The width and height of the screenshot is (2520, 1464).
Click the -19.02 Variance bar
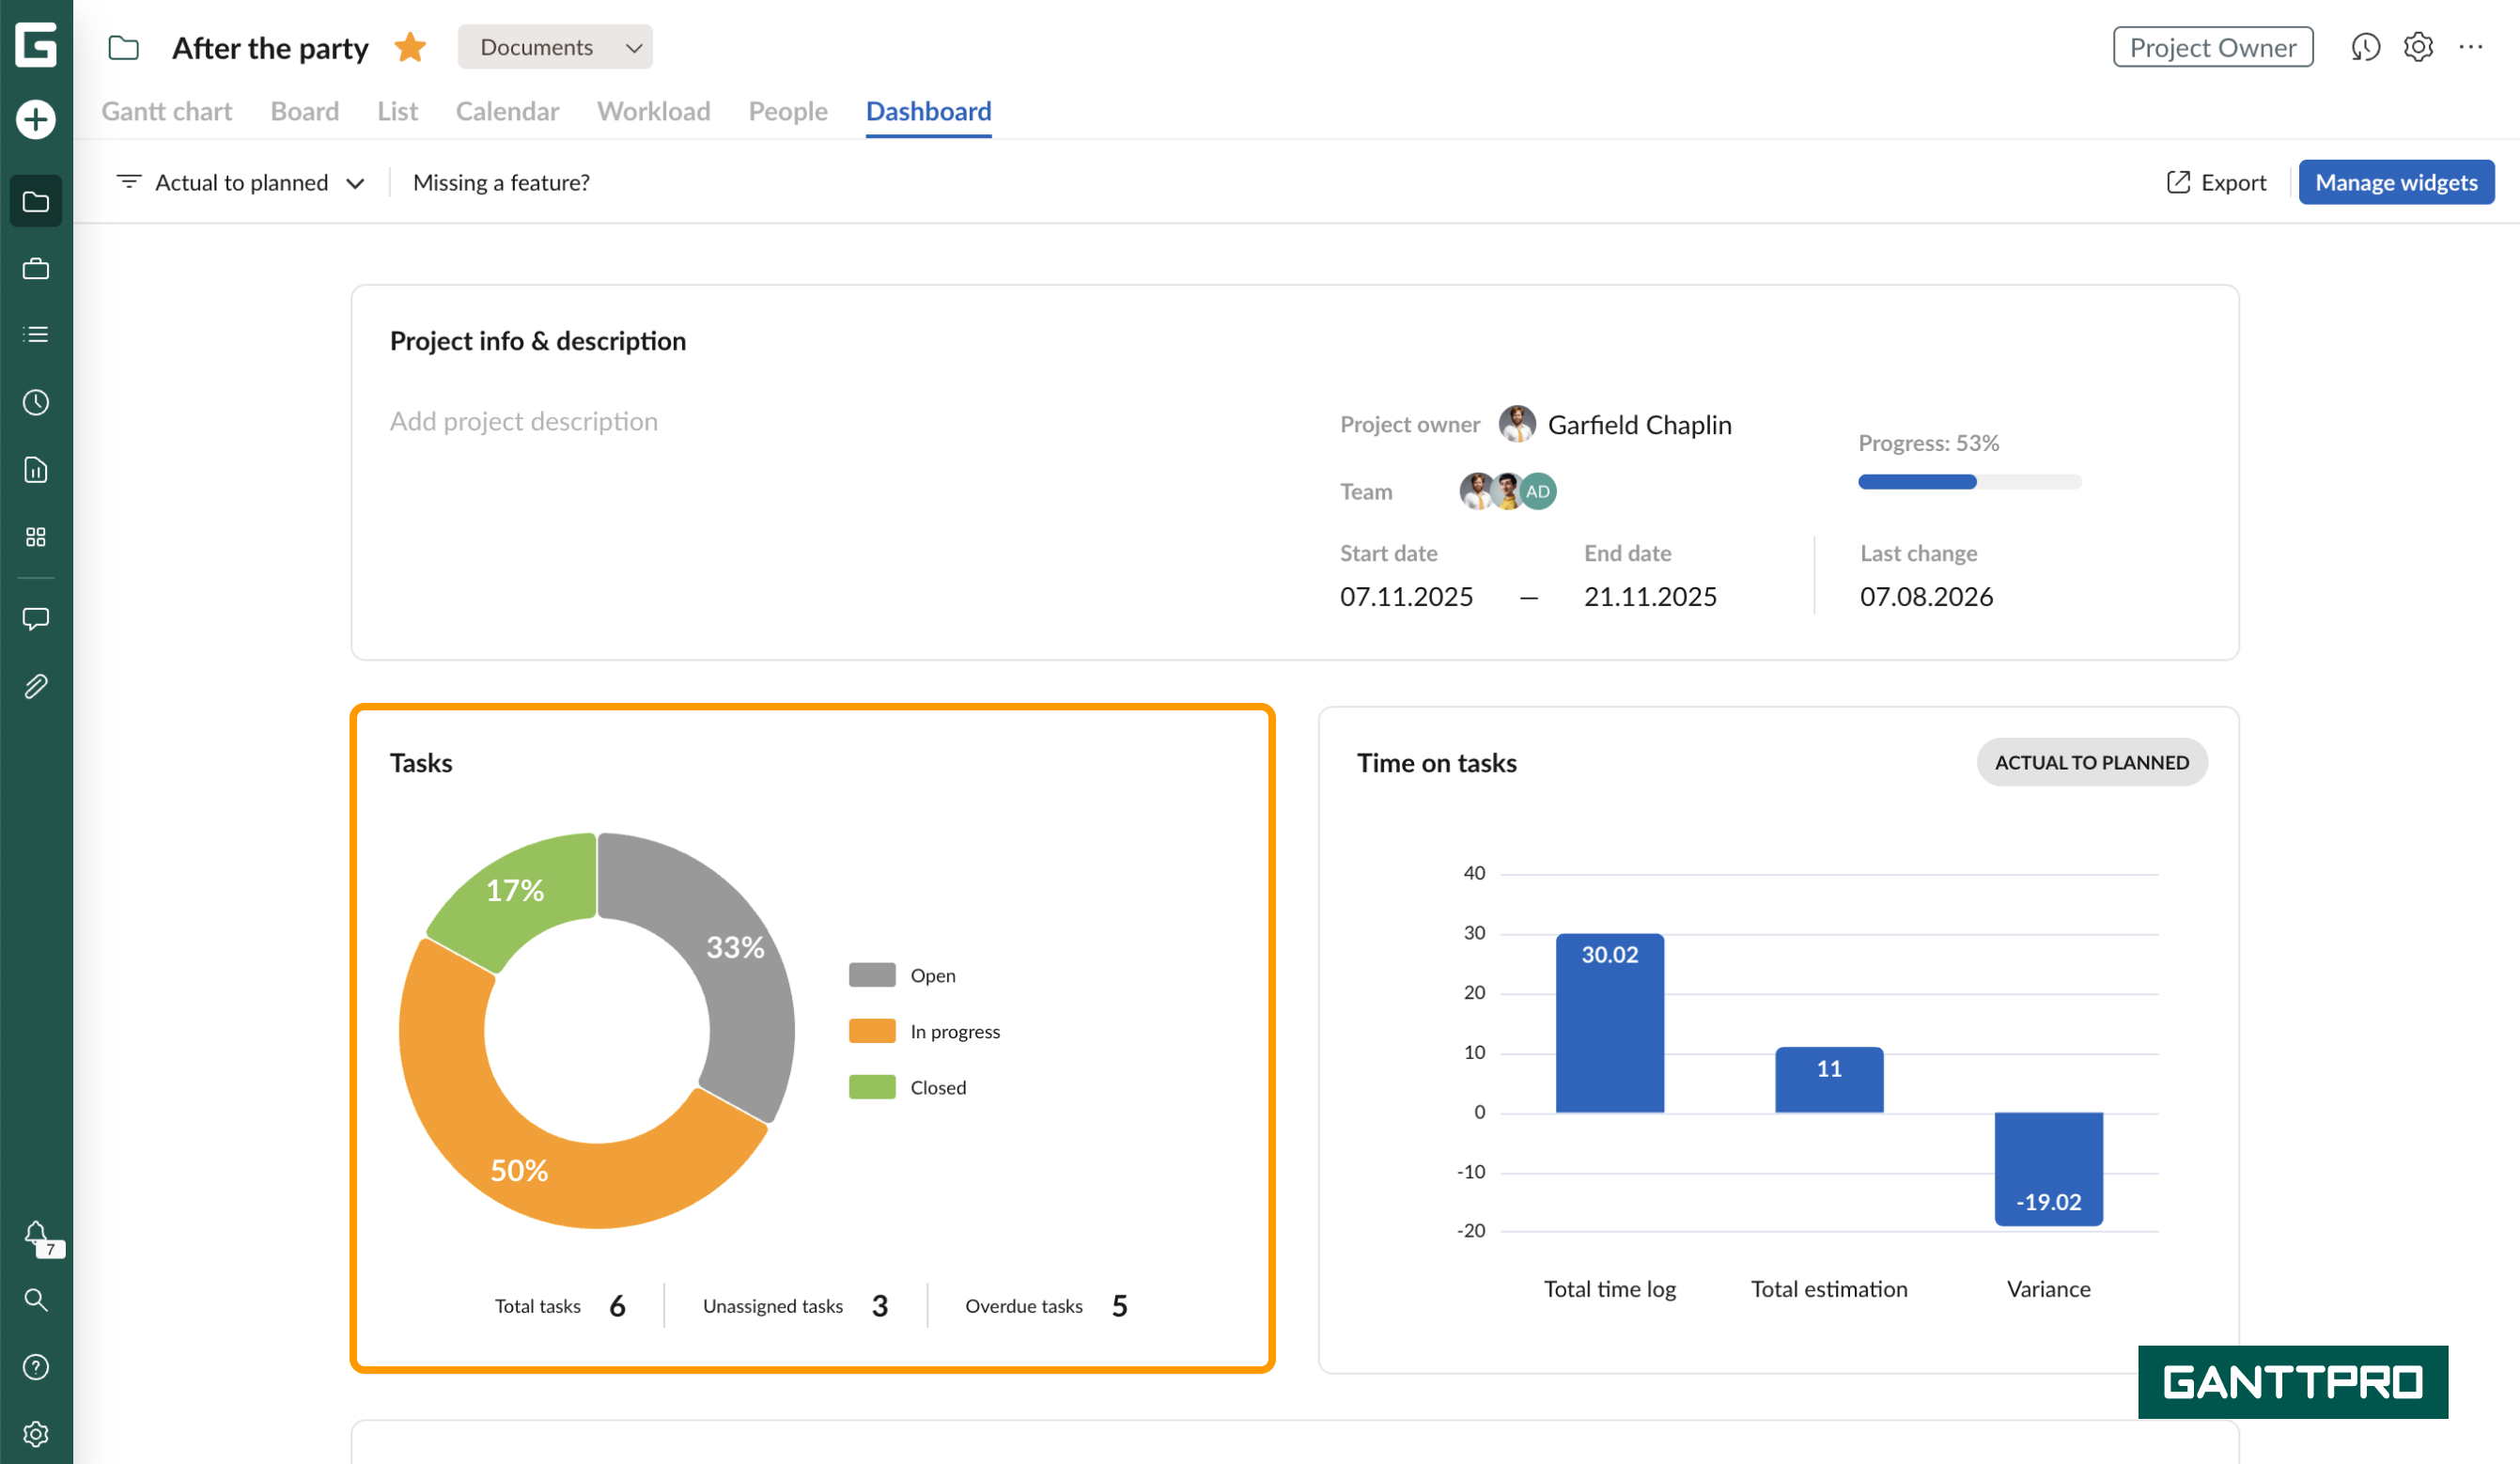2048,1169
